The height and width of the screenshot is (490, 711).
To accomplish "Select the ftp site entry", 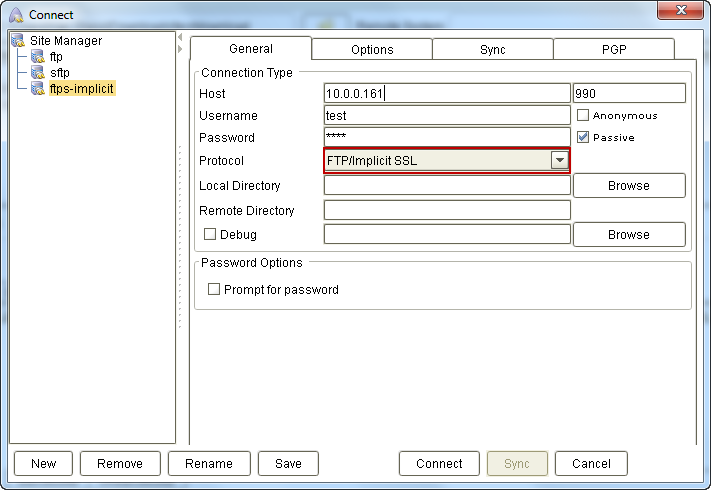I will click(56, 57).
